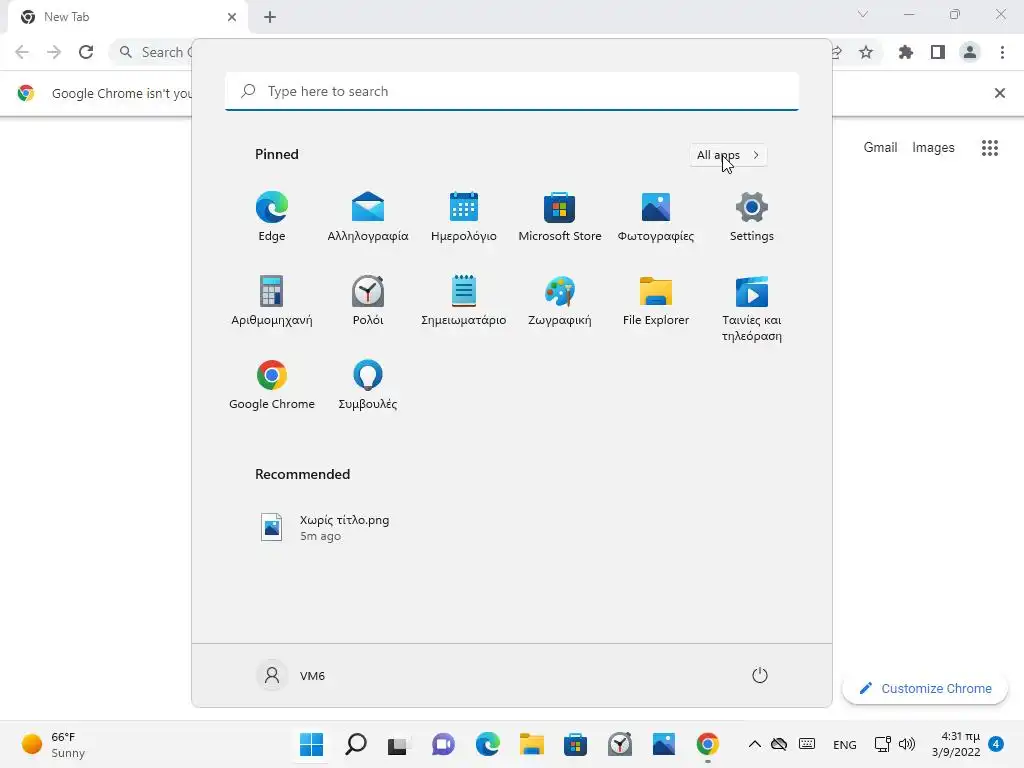1024x768 pixels.
Task: Click the power button in Start menu
Action: (x=760, y=675)
